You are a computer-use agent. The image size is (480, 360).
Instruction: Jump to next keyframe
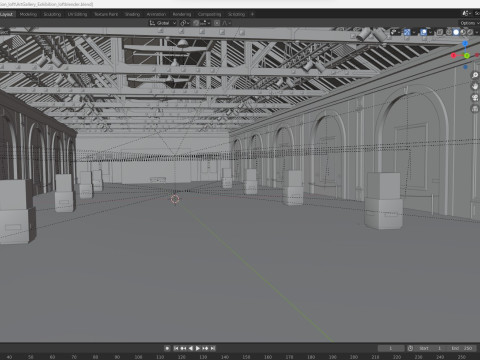tap(205, 348)
